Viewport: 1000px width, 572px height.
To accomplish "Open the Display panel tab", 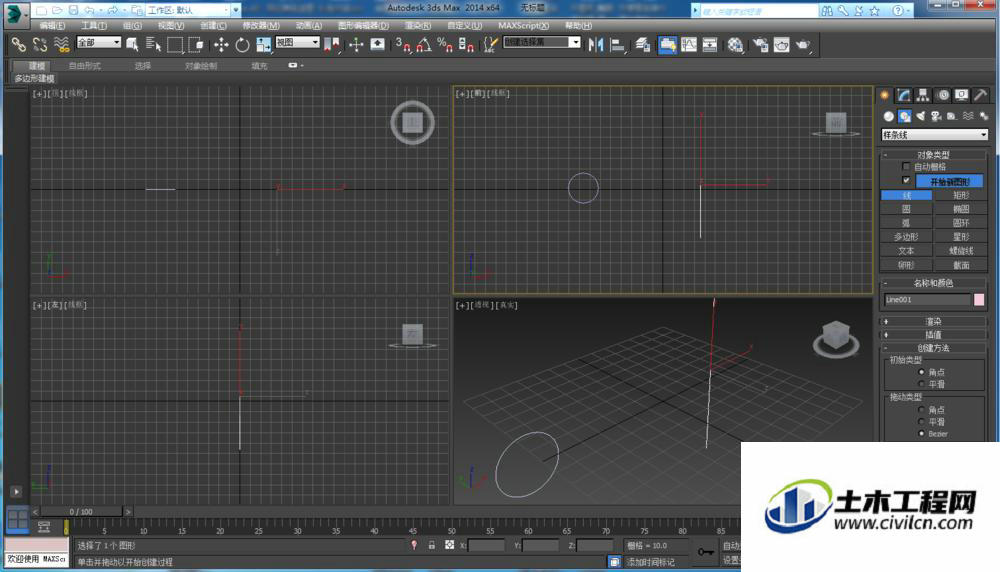I will coord(962,95).
